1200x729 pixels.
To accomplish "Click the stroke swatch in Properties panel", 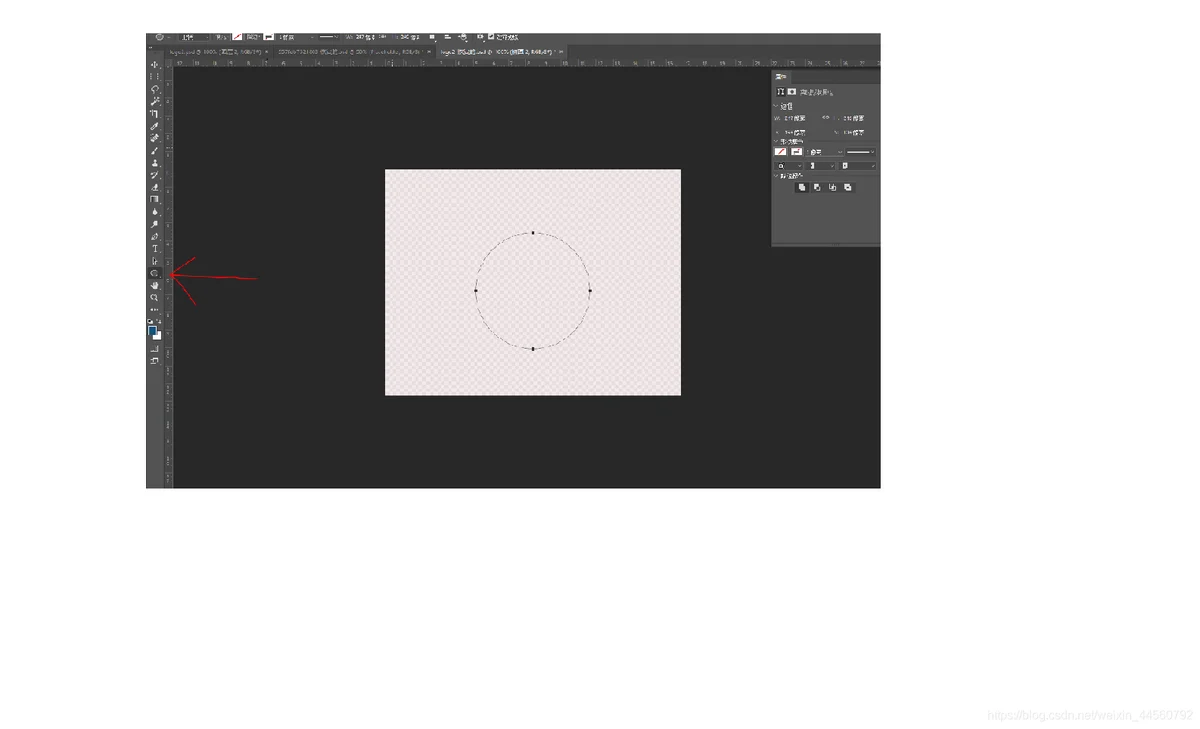I will pyautogui.click(x=797, y=152).
